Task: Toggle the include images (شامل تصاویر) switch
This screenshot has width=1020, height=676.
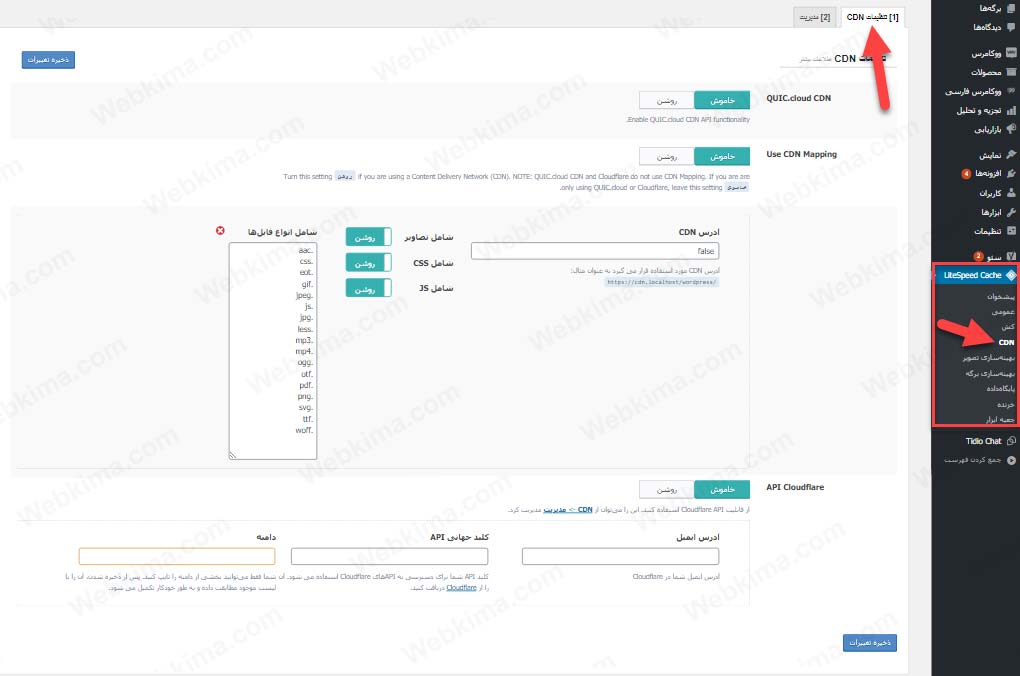Action: [368, 237]
